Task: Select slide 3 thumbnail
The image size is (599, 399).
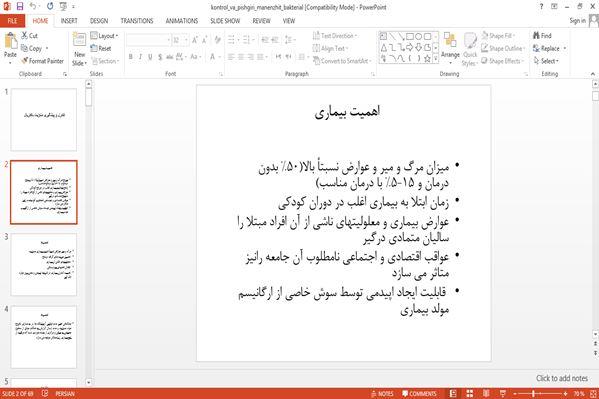Action: 44,264
